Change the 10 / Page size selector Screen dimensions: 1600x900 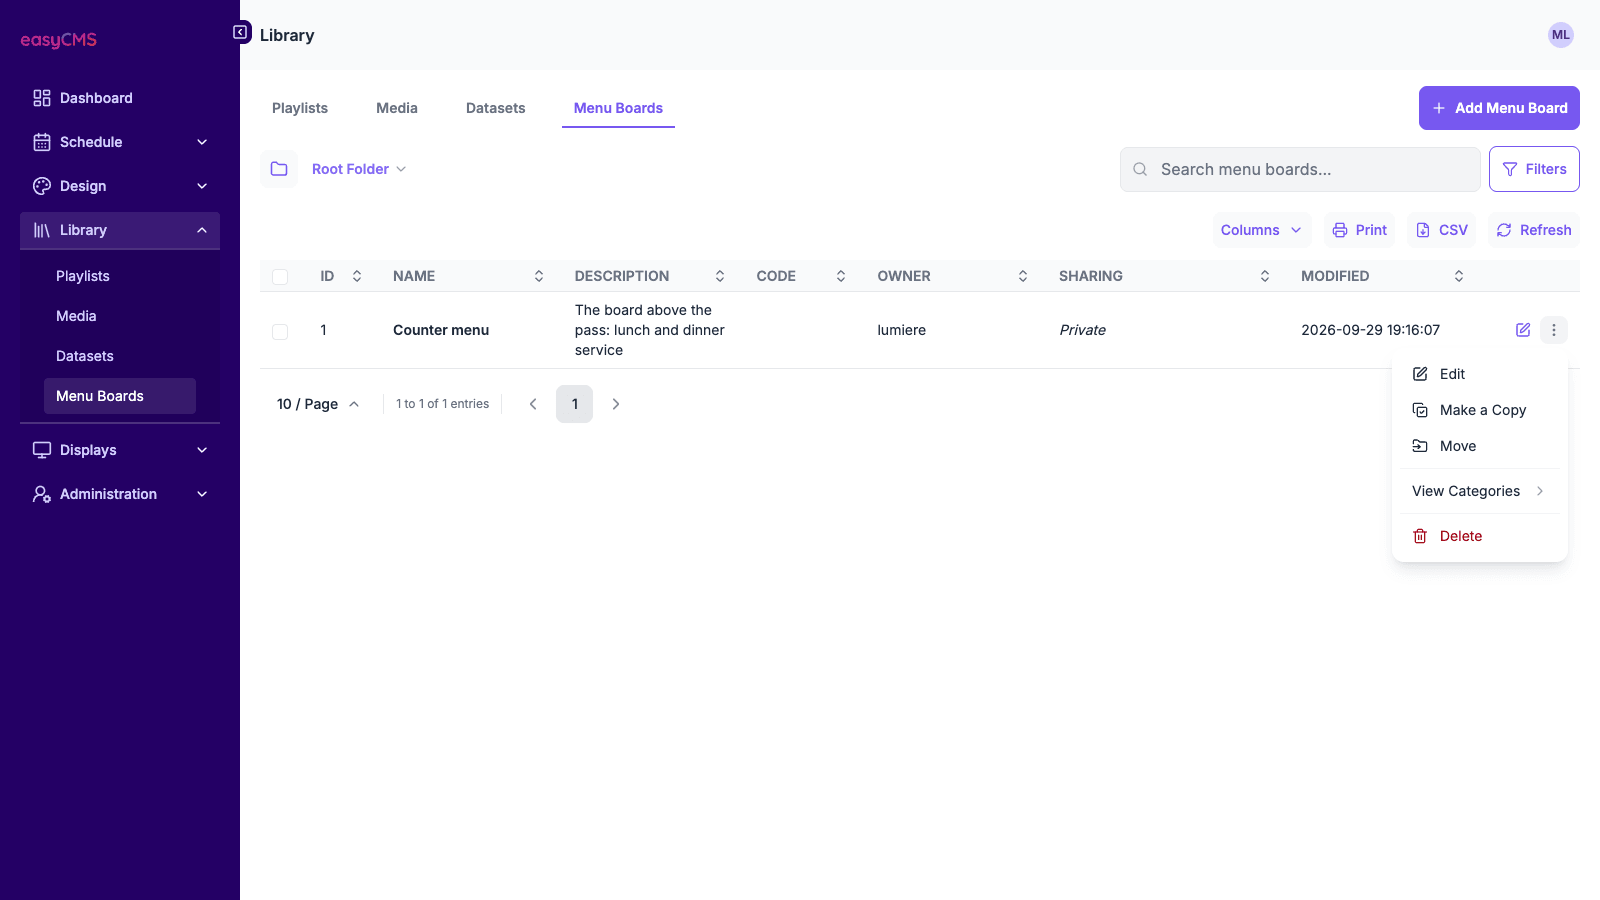[318, 404]
